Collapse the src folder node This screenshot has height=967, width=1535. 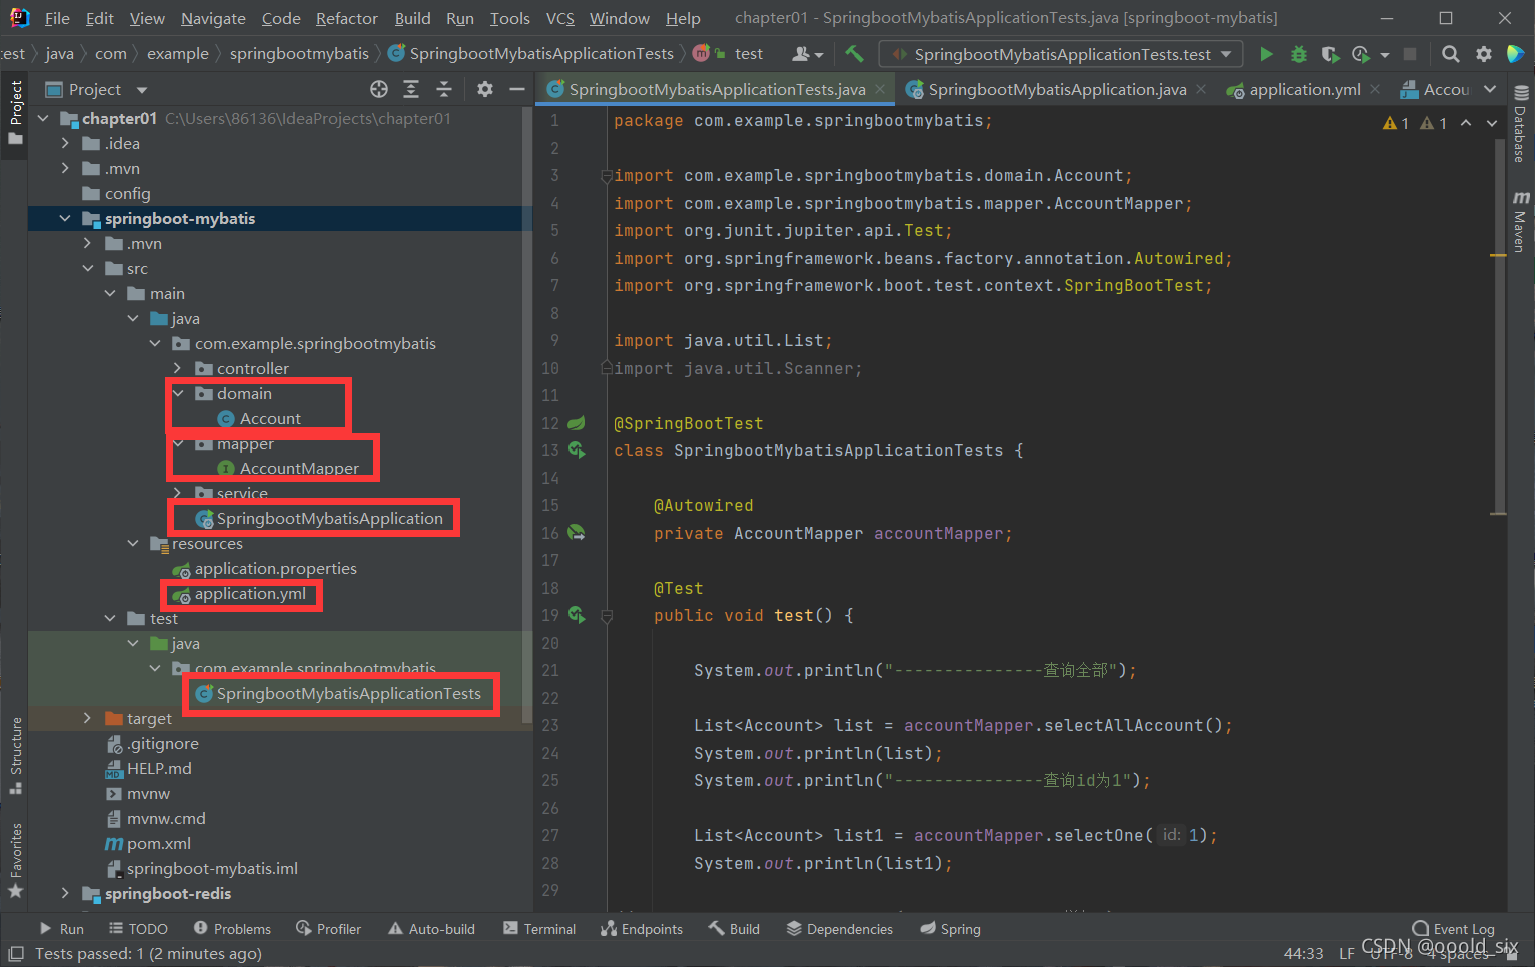pos(87,268)
